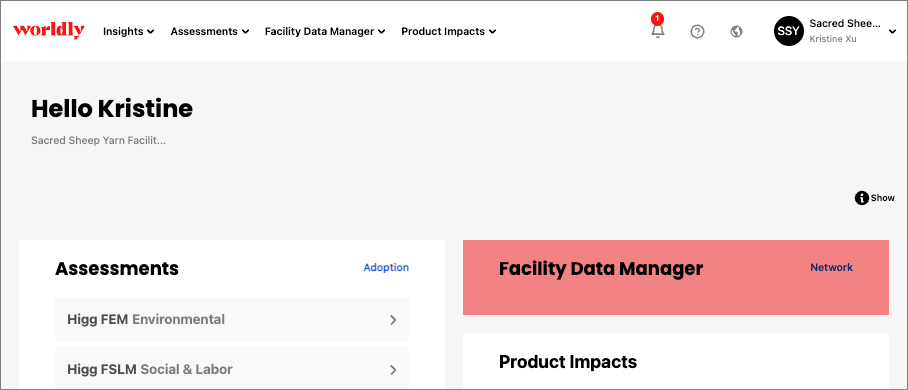
Task: Open the notifications bell
Action: click(657, 31)
